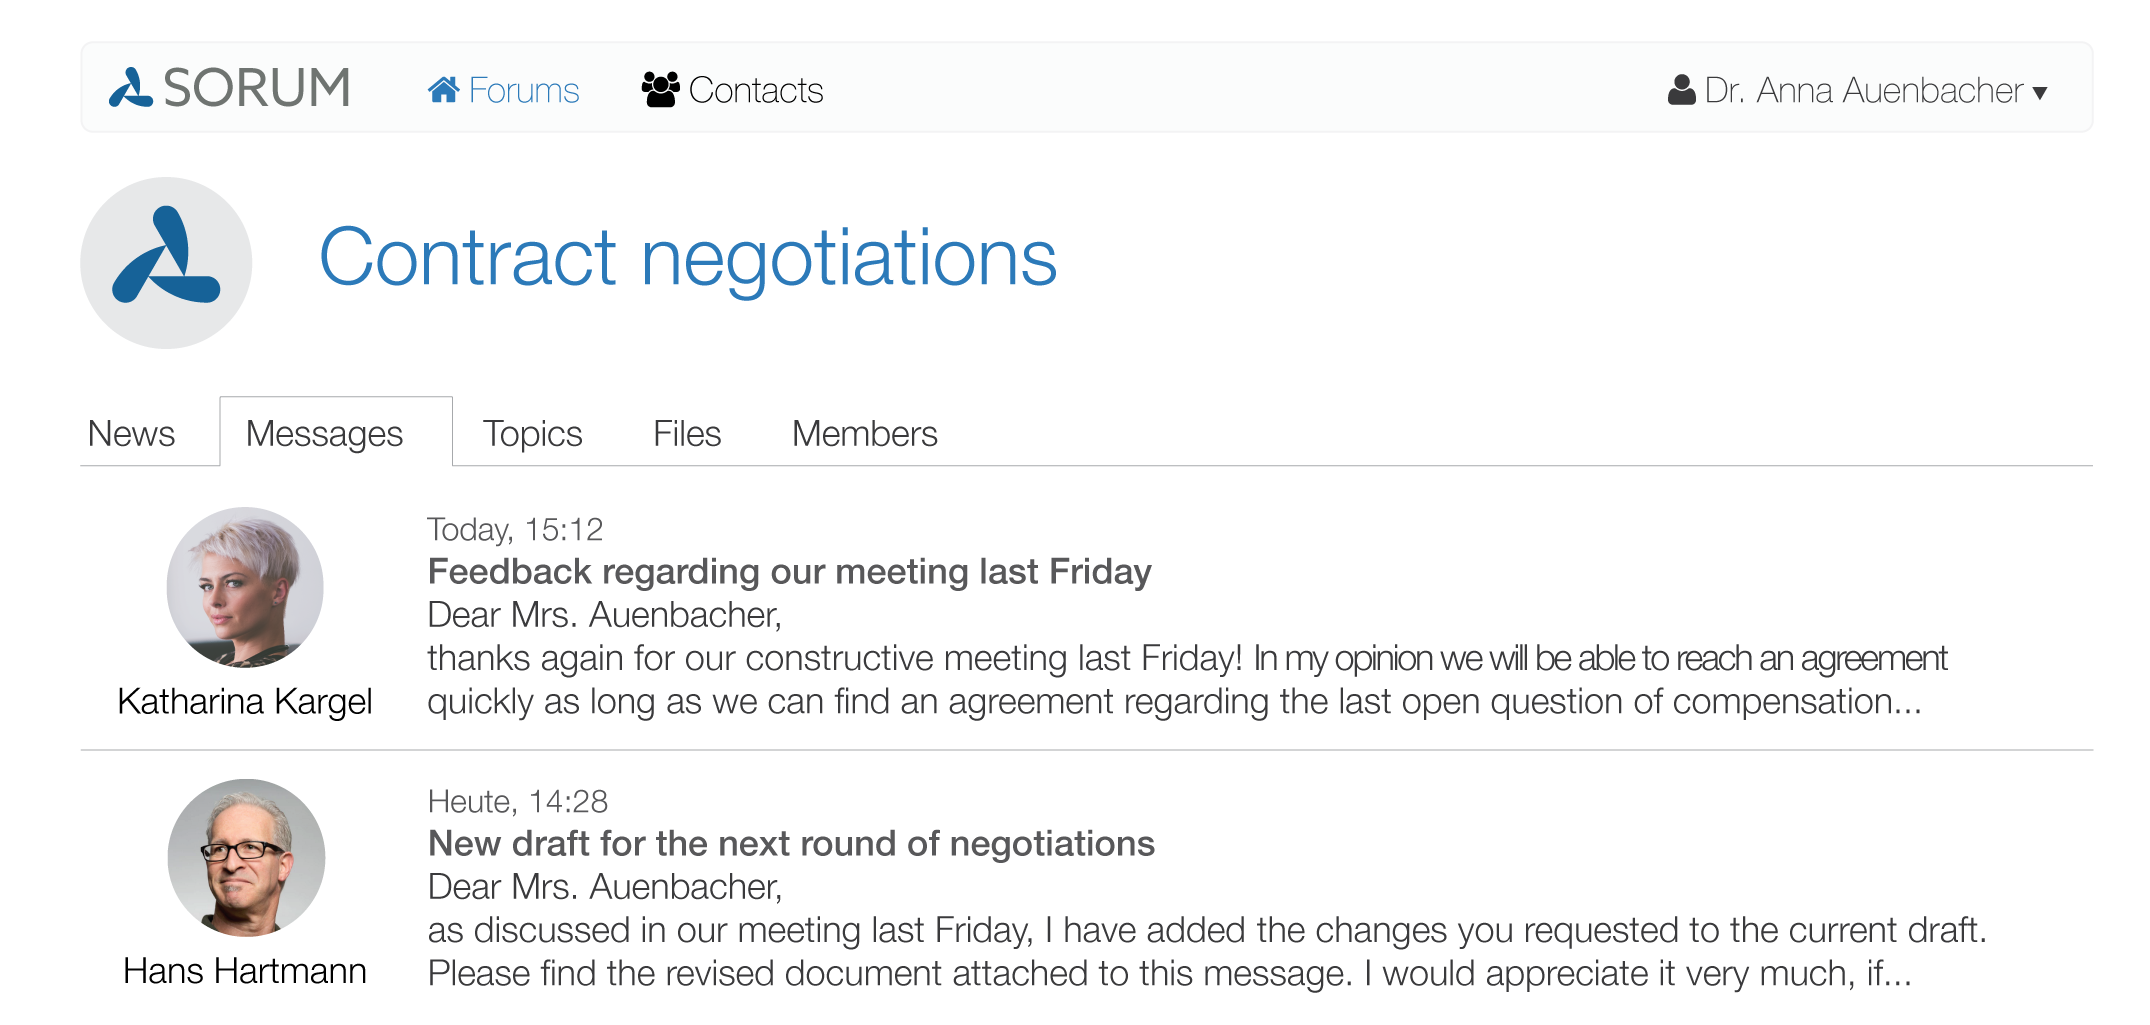Image resolution: width=2150 pixels, height=1025 pixels.
Task: Open message New draft for next round of negotiations
Action: (x=791, y=844)
